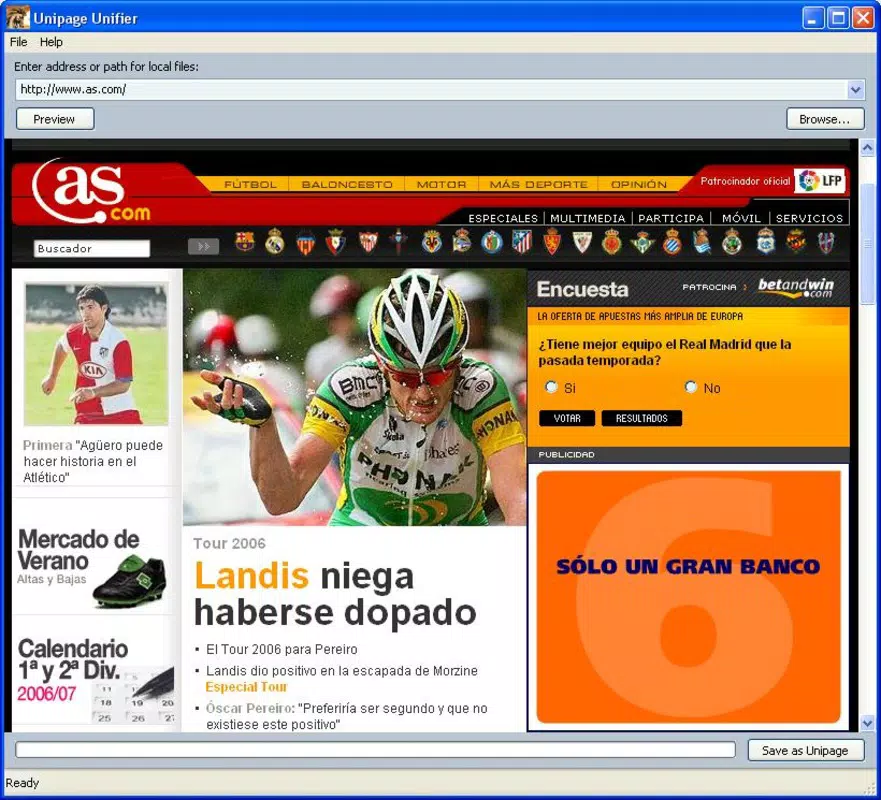Open the Atlético Madrid crest
The height and width of the screenshot is (800, 881).
click(x=521, y=242)
